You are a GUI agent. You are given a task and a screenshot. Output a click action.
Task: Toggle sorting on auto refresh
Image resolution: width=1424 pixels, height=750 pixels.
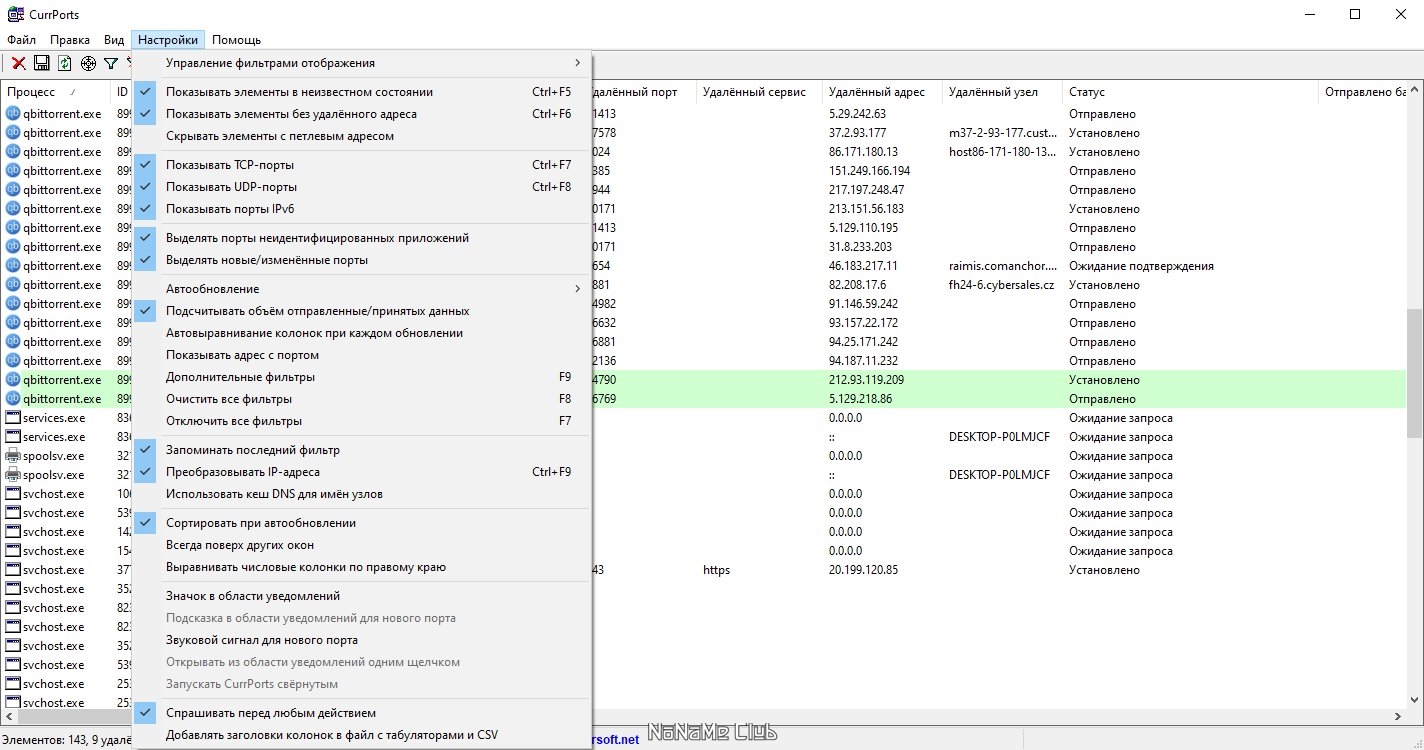362,523
